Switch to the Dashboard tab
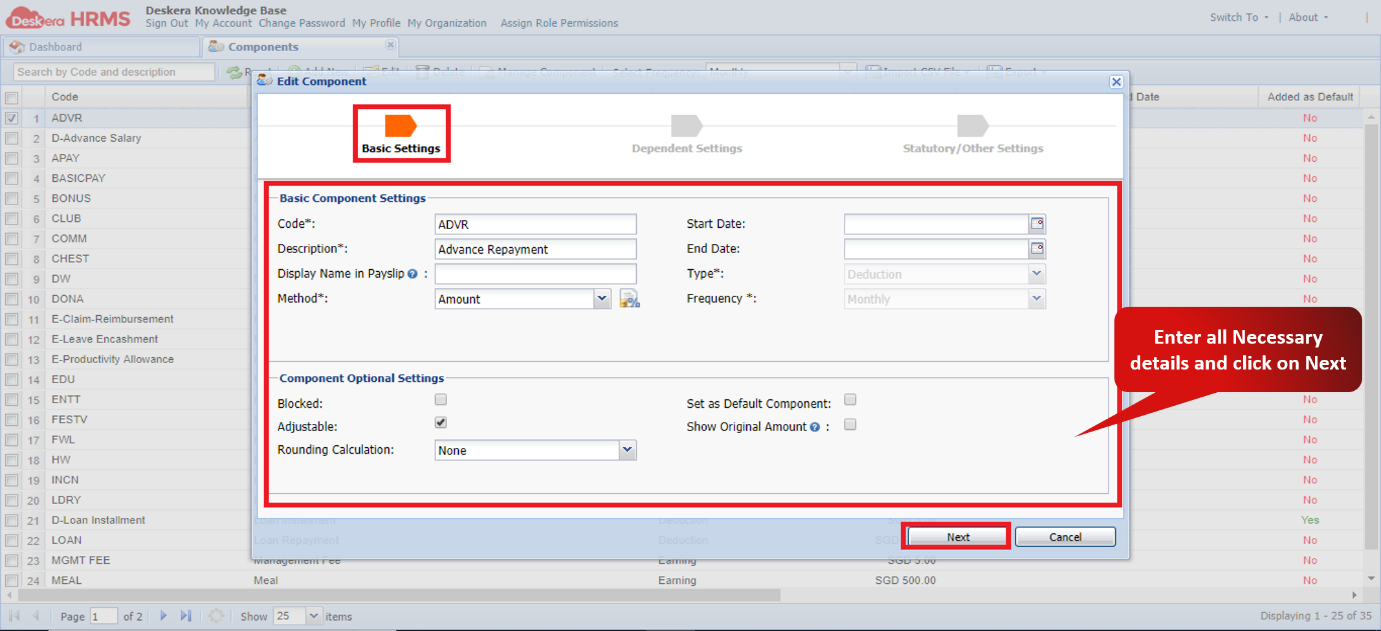This screenshot has height=631, width=1381. 101,47
